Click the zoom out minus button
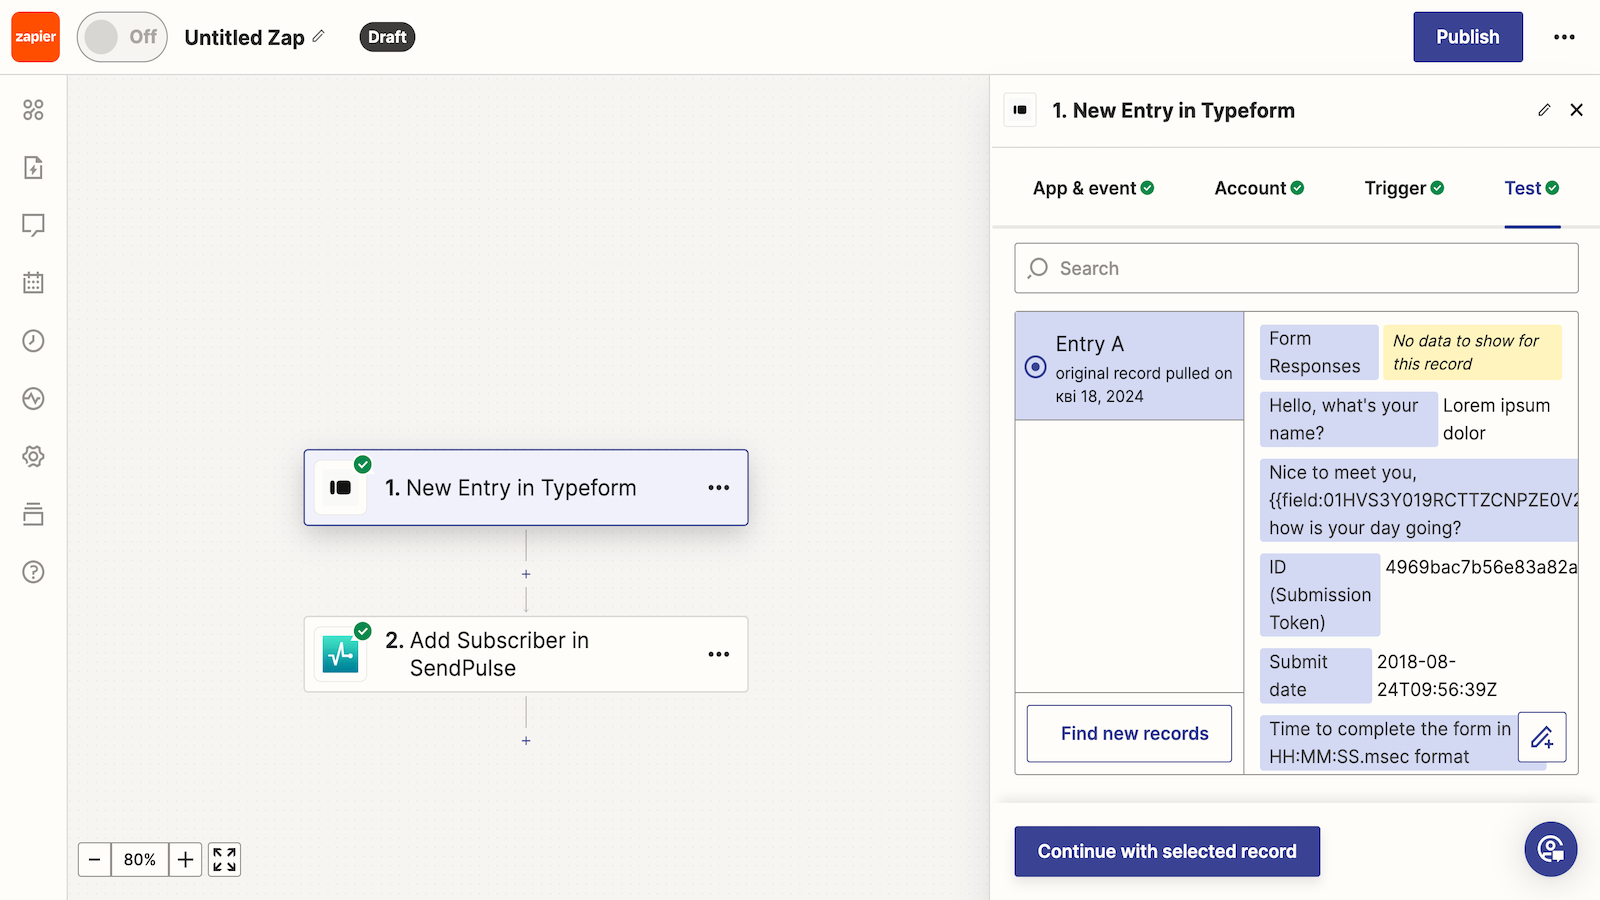The height and width of the screenshot is (900, 1600). [95, 860]
